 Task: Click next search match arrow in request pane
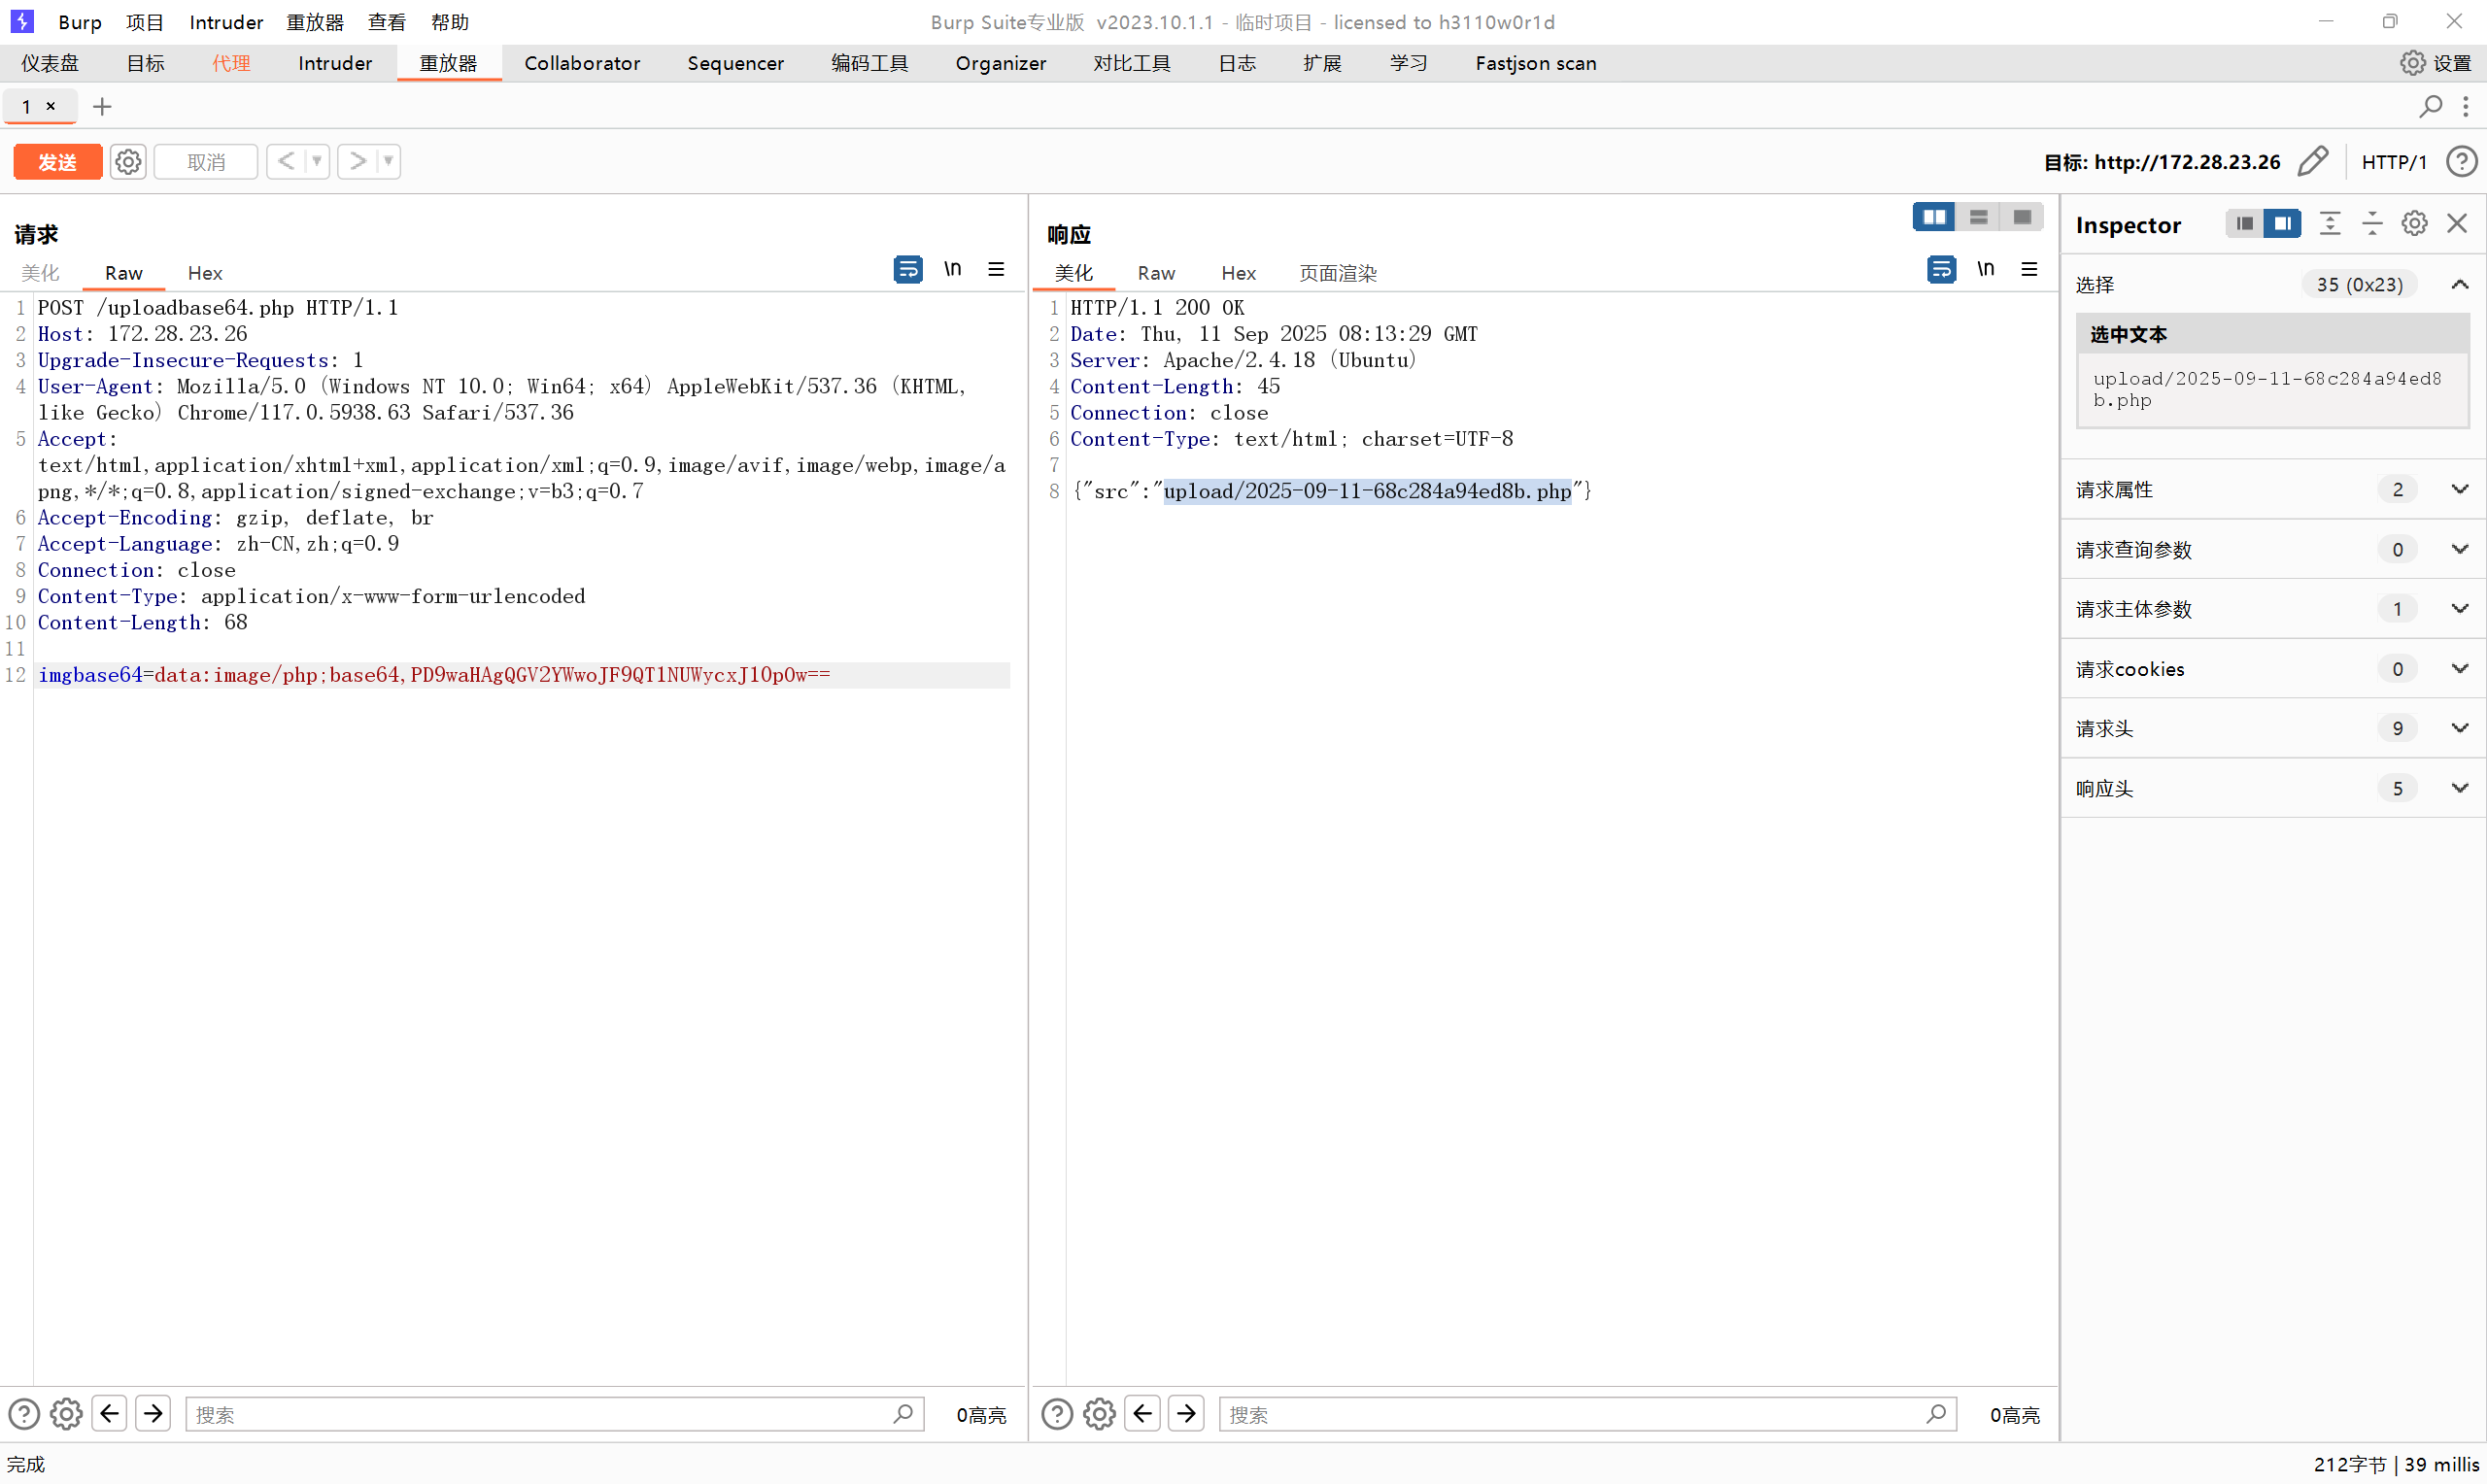point(153,1413)
